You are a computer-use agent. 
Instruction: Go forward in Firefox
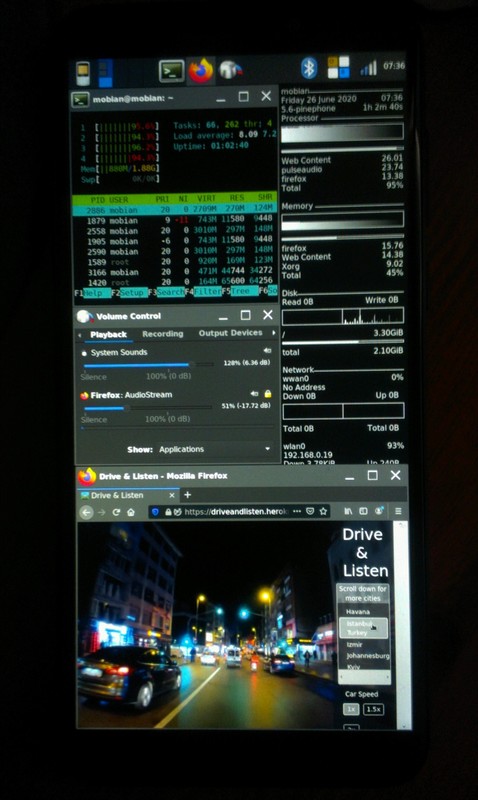click(x=102, y=512)
